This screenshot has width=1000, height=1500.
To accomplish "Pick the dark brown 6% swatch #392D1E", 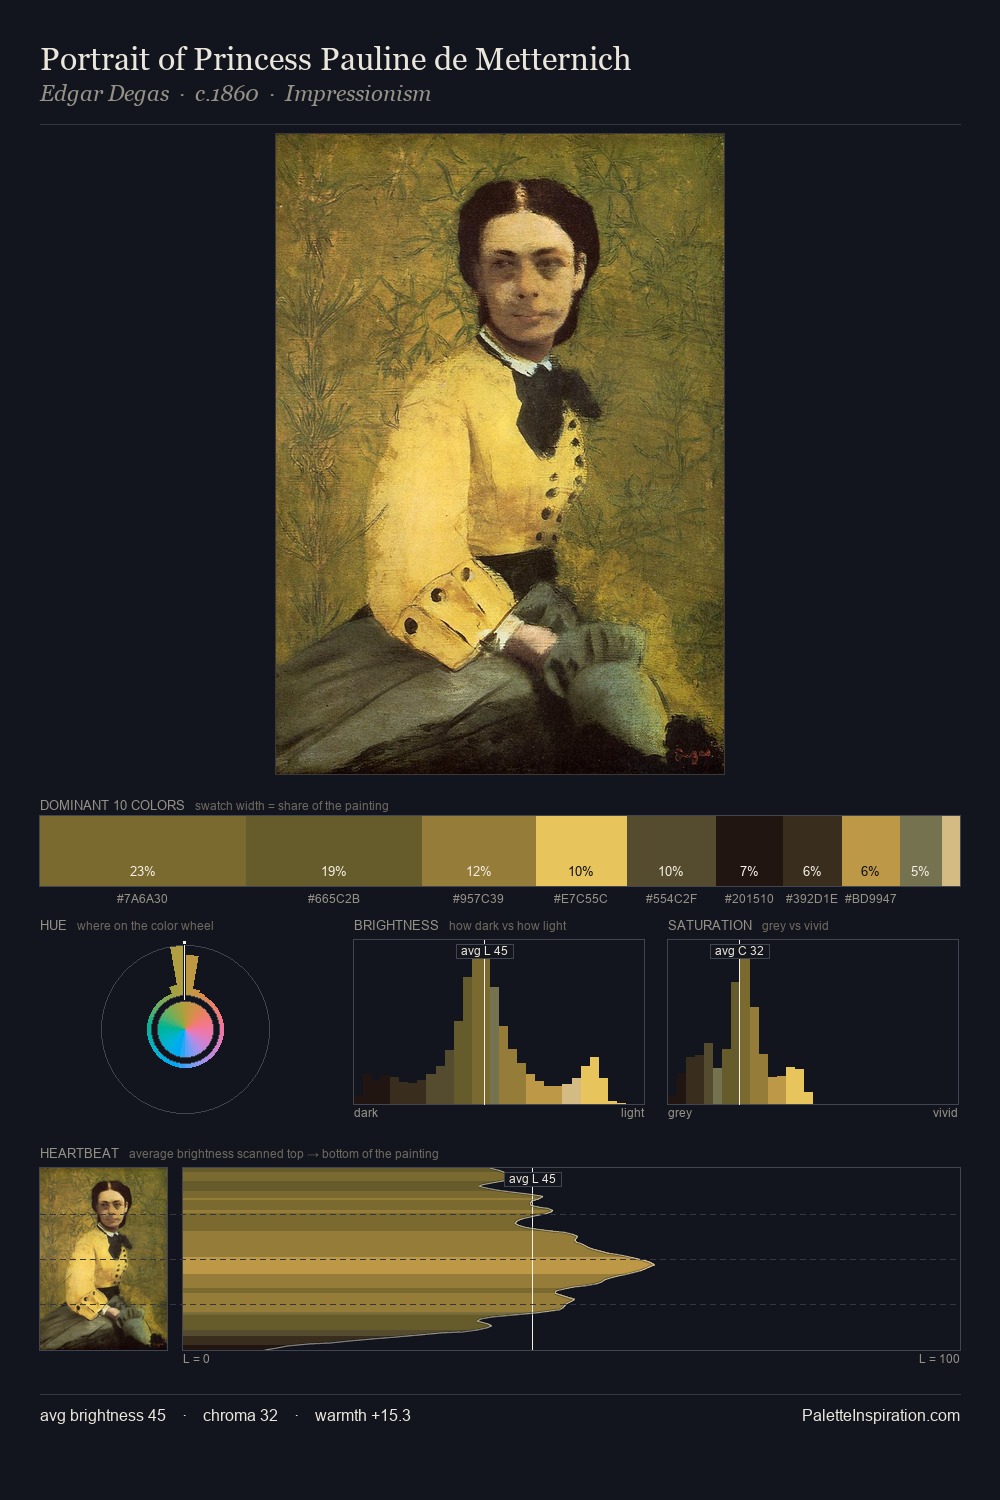I will (x=812, y=851).
